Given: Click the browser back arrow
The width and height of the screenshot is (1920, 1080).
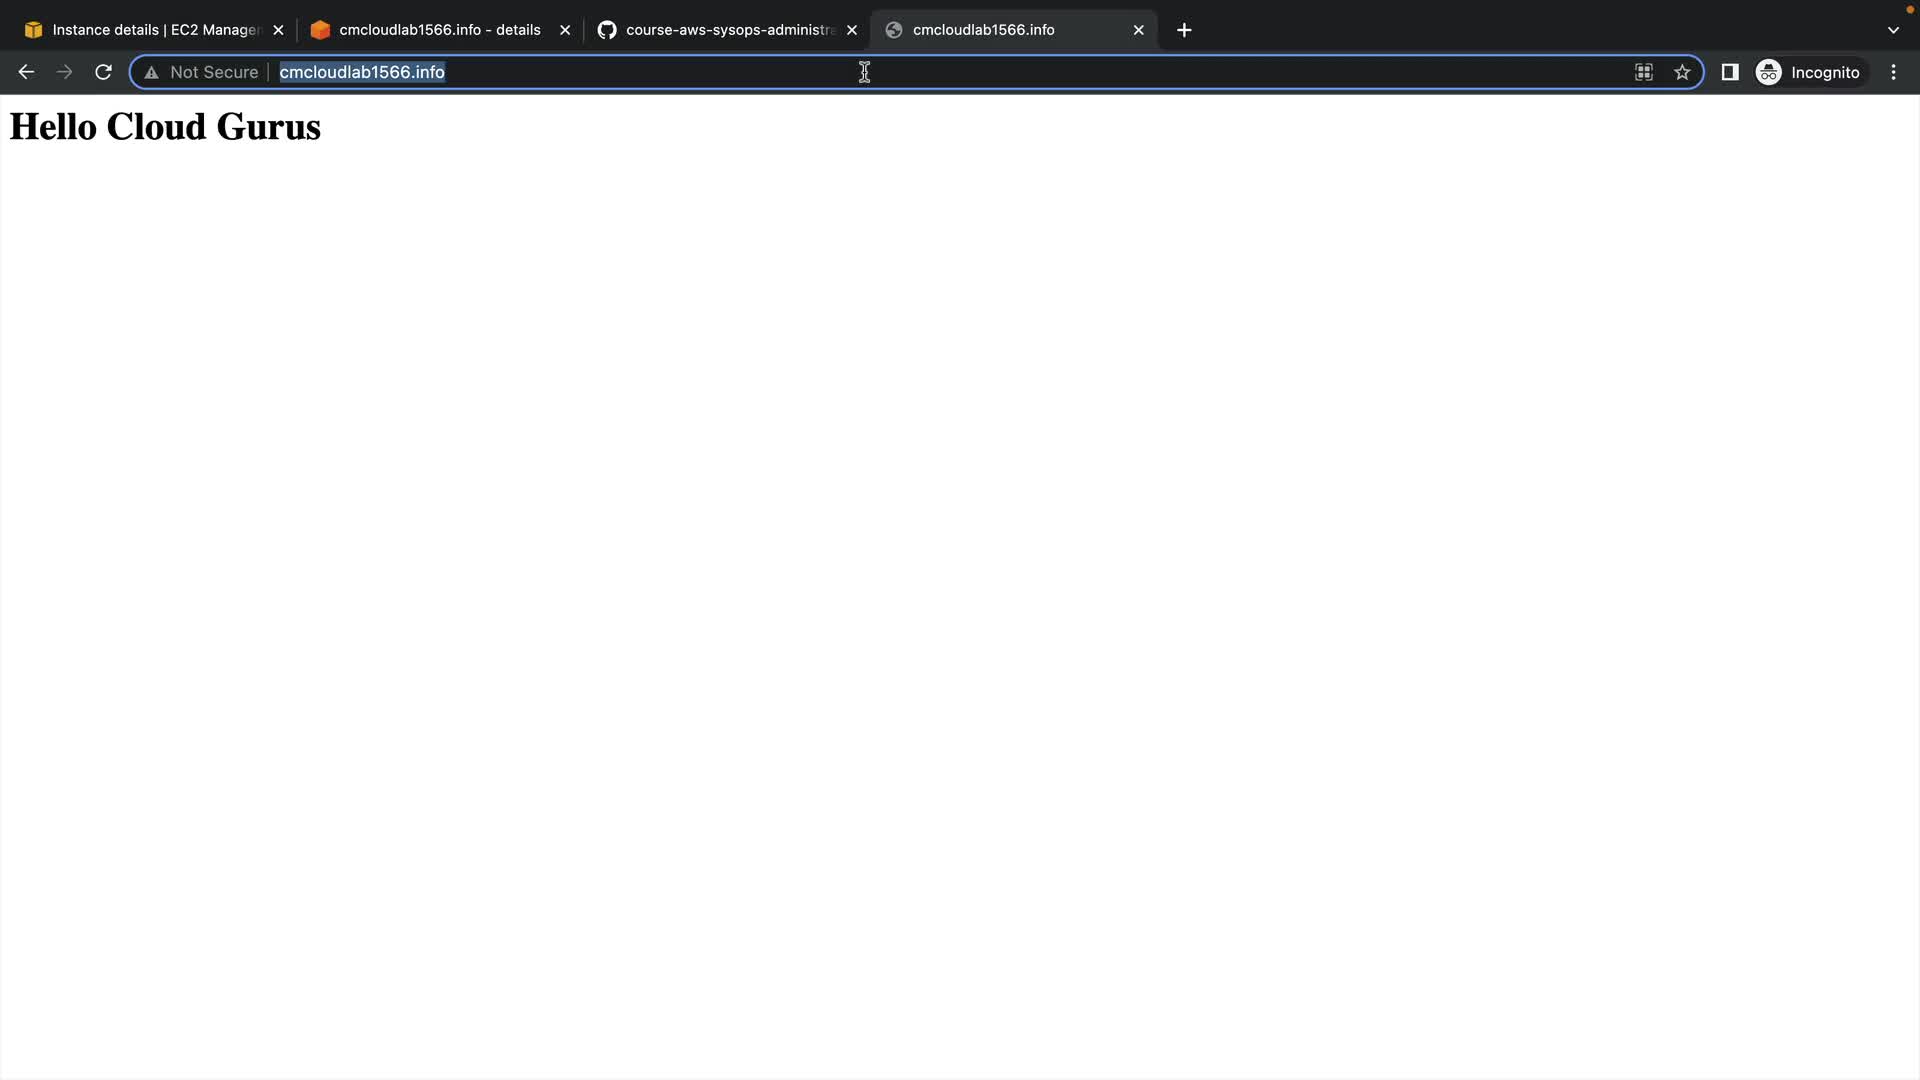Looking at the screenshot, I should [x=26, y=72].
